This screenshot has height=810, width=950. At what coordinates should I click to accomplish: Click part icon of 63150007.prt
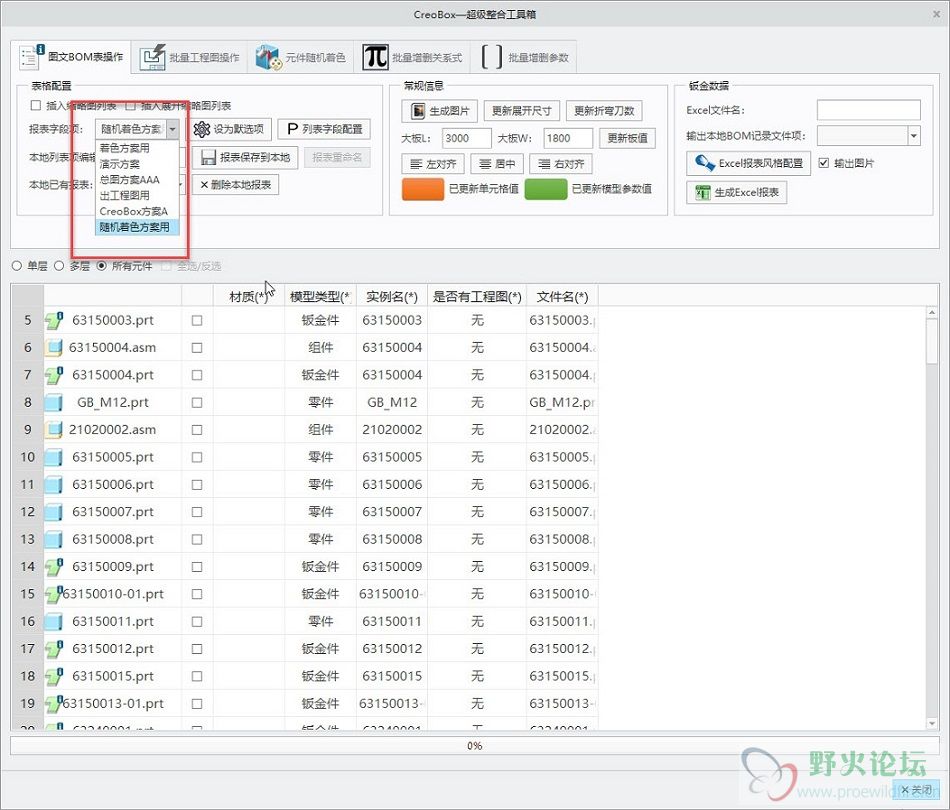[54, 512]
